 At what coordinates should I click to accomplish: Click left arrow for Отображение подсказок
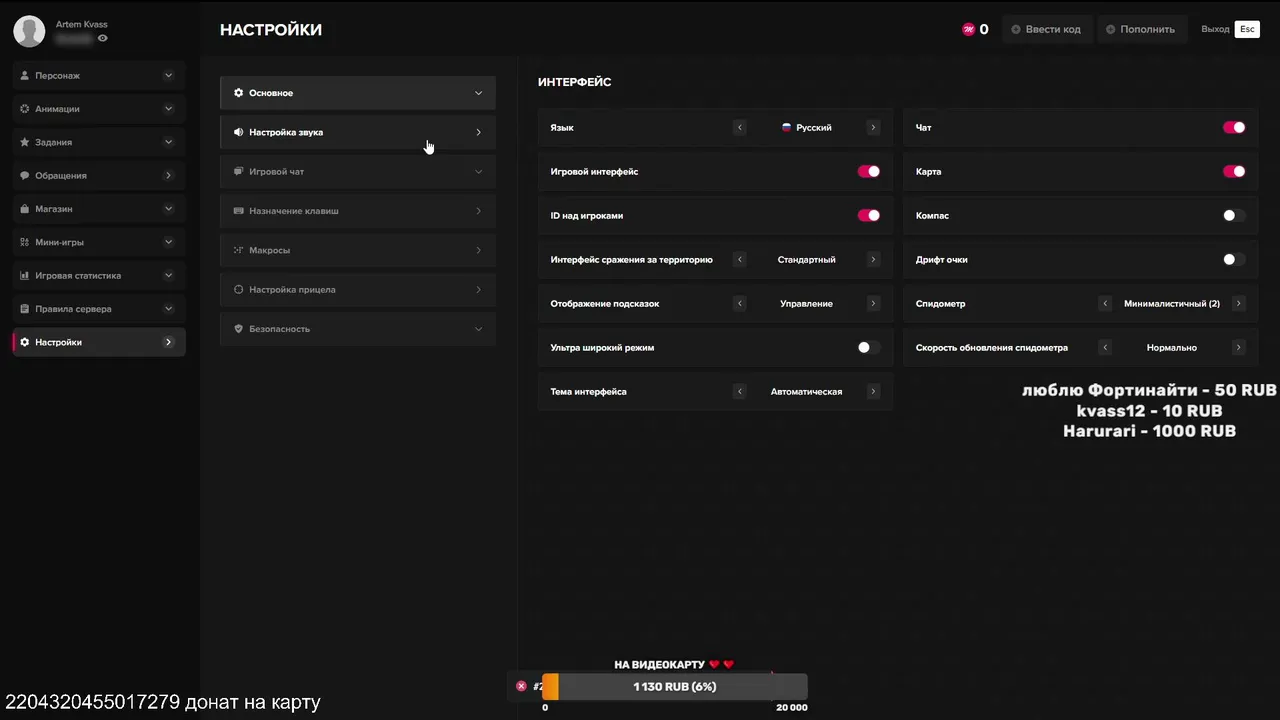pyautogui.click(x=740, y=304)
